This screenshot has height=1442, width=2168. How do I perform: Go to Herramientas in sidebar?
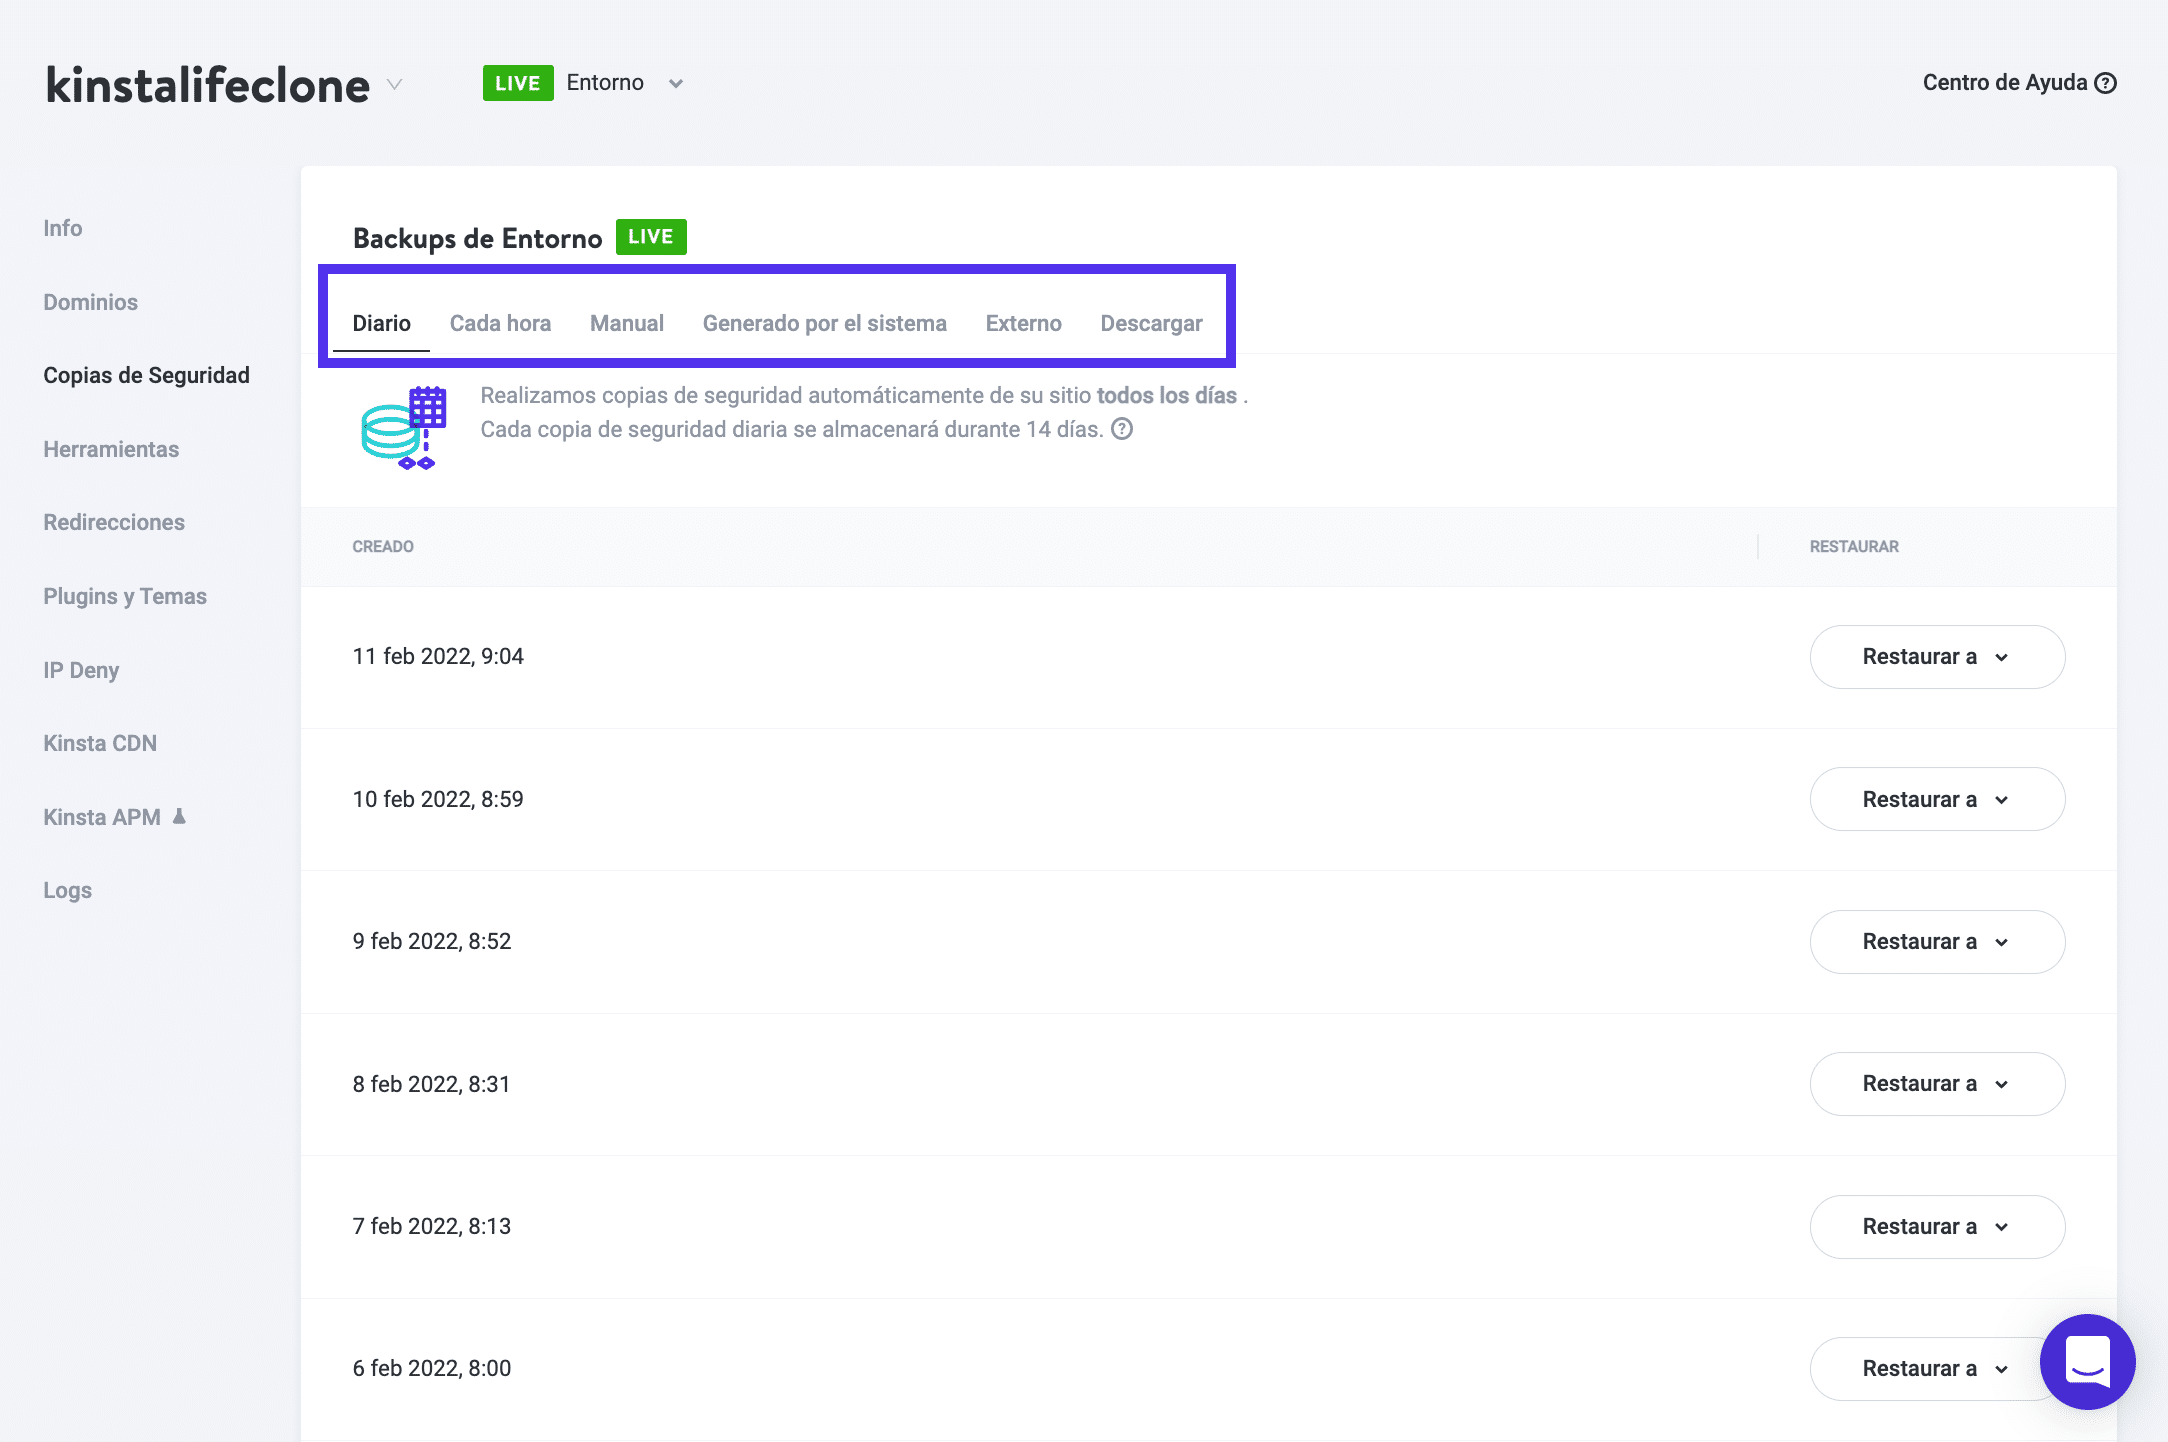[111, 449]
